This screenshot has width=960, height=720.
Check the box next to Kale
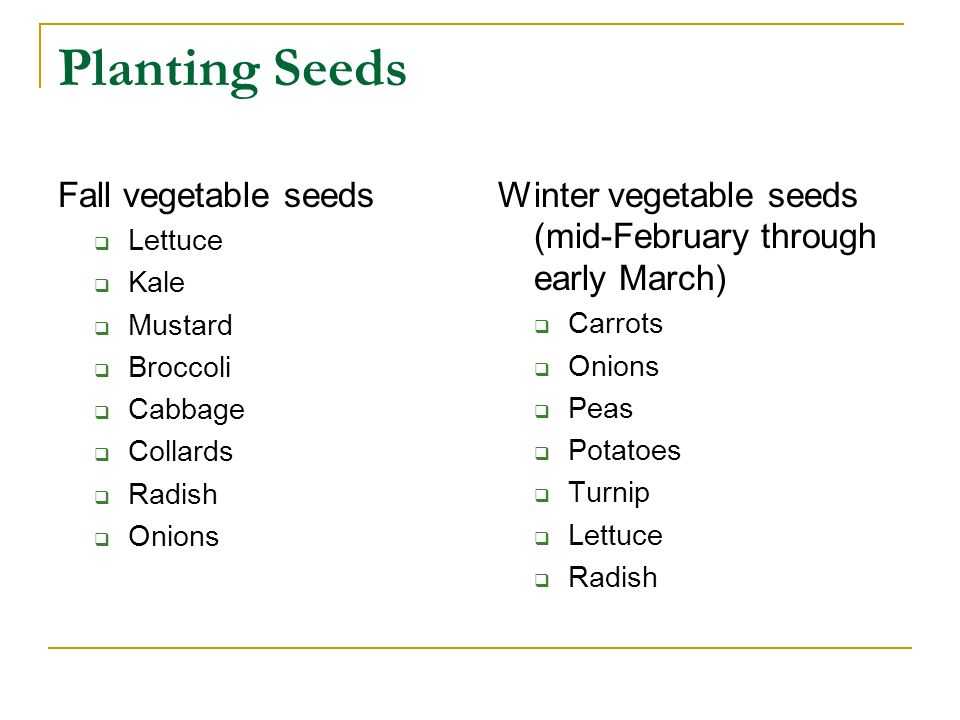[x=102, y=285]
